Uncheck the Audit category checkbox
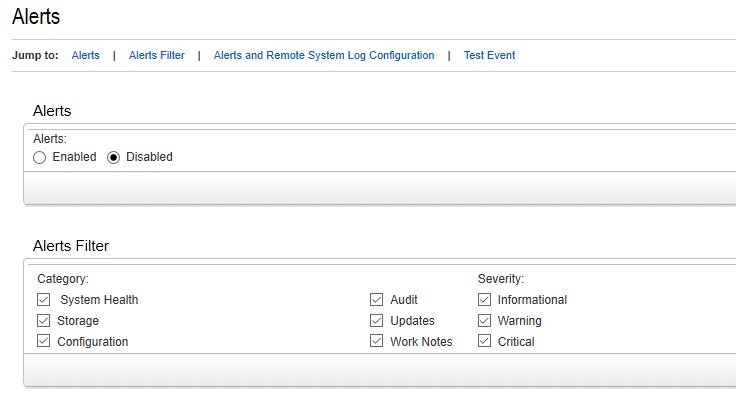The width and height of the screenshot is (736, 408). click(376, 300)
